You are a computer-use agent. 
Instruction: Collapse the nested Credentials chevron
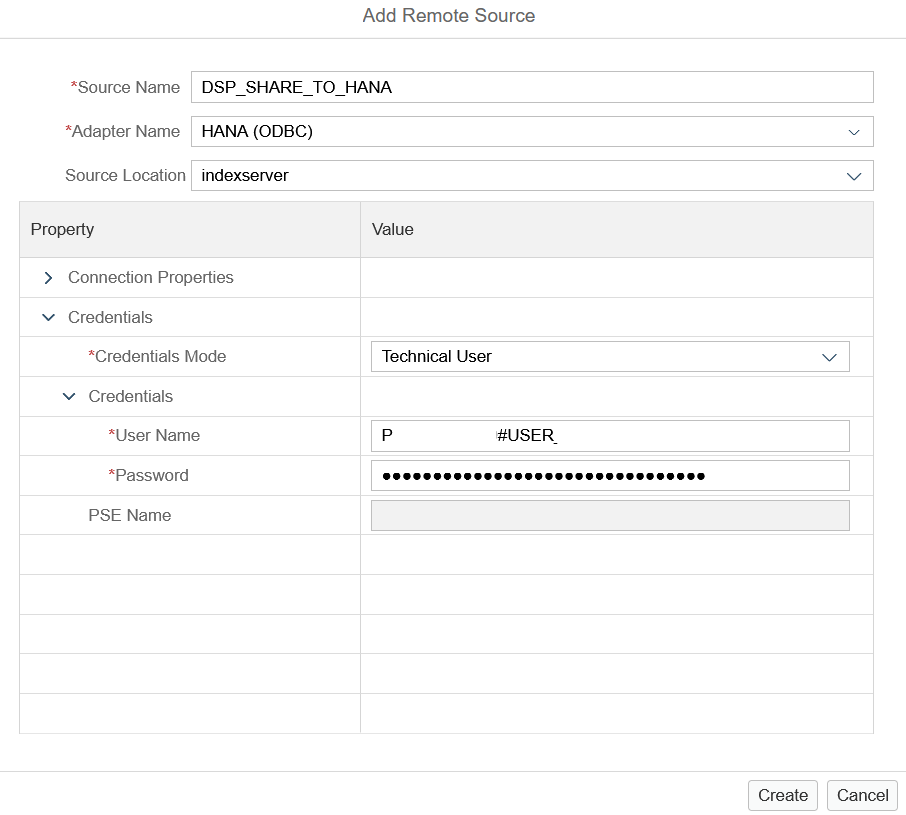click(69, 397)
